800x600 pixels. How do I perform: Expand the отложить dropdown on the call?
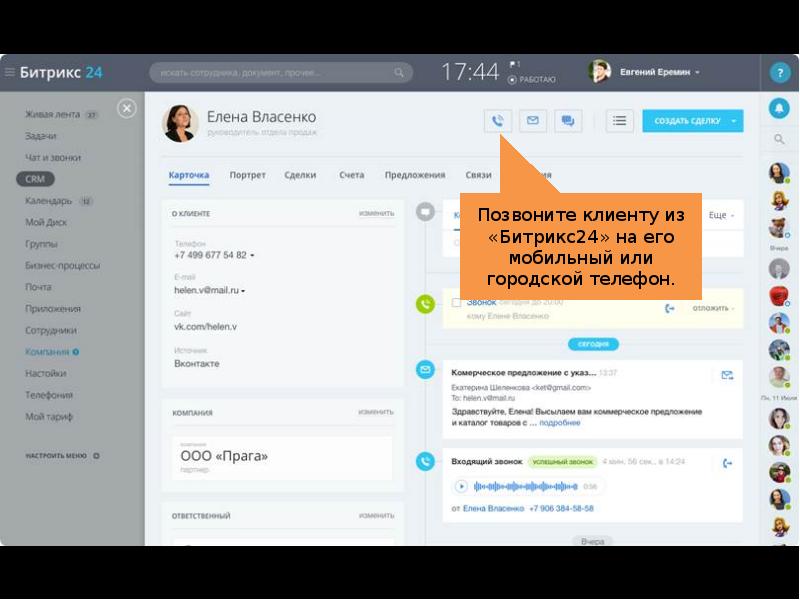[713, 308]
